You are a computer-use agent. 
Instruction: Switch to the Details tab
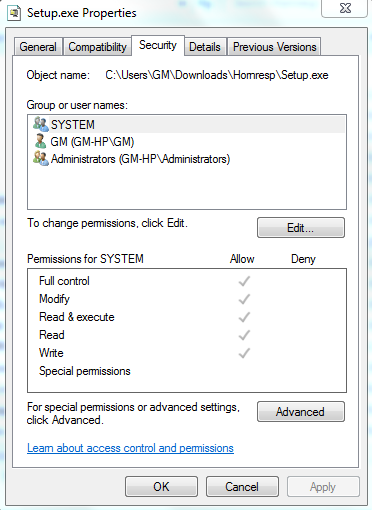(205, 47)
